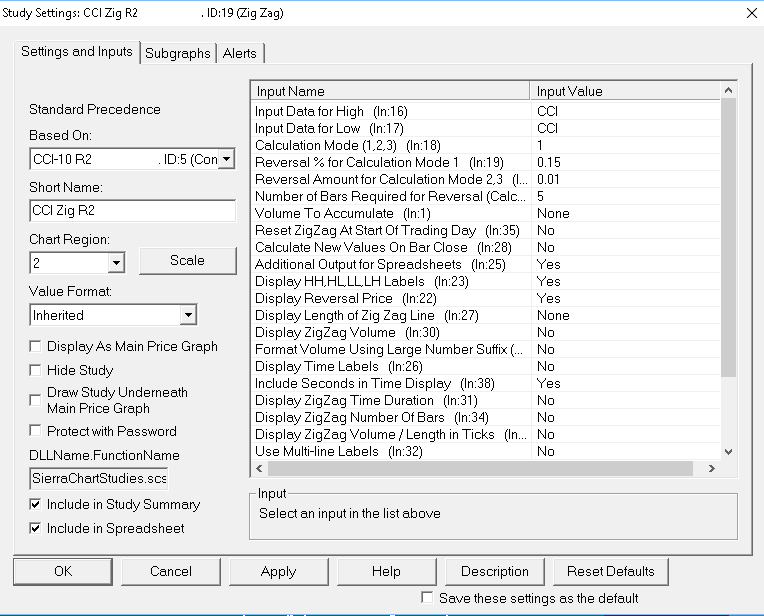Check Save these settings as the default
This screenshot has height=616, width=764.
(428, 598)
